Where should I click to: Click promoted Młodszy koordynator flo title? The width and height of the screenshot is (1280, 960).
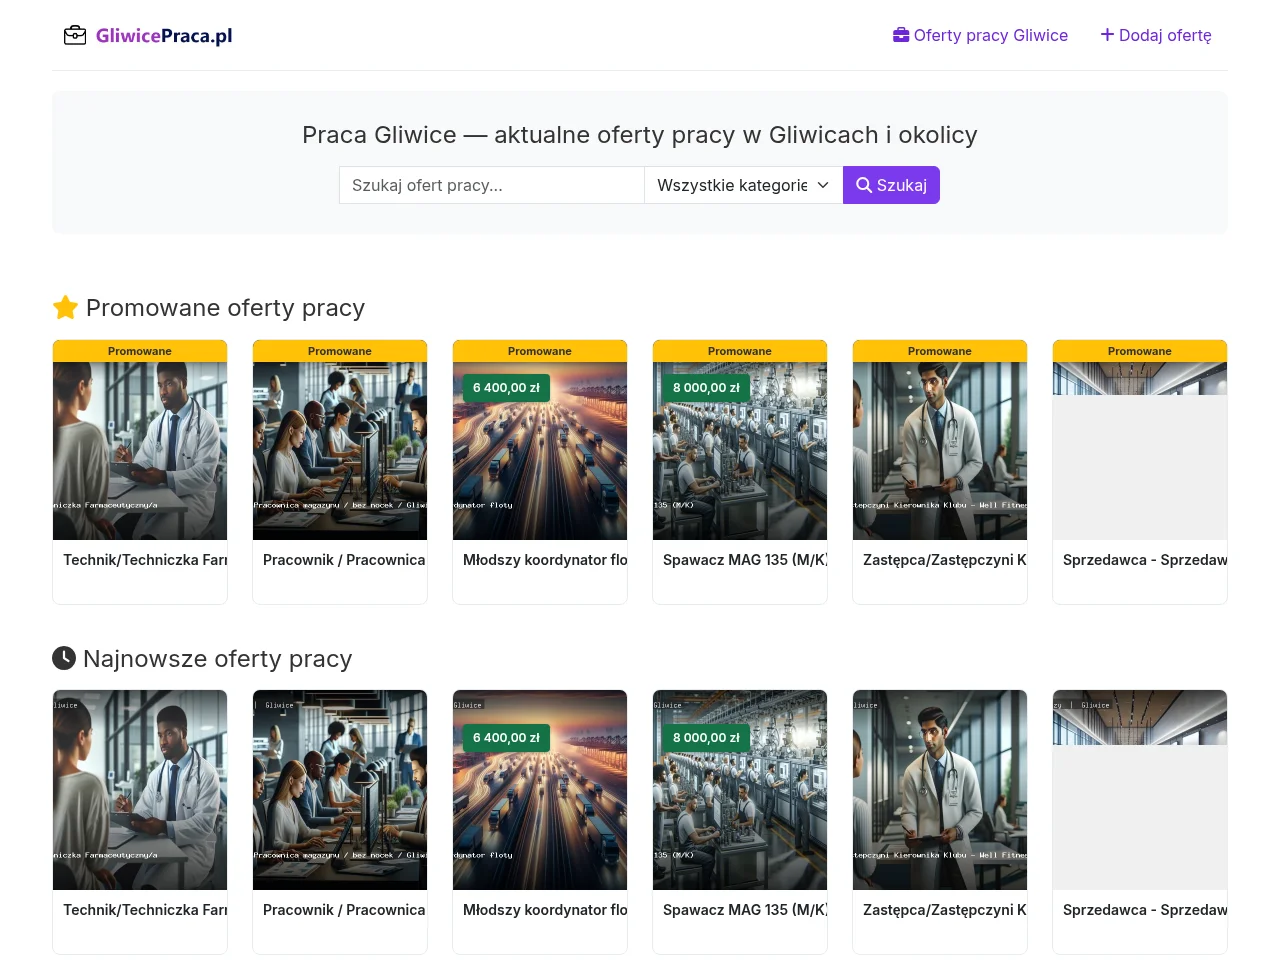pyautogui.click(x=545, y=560)
